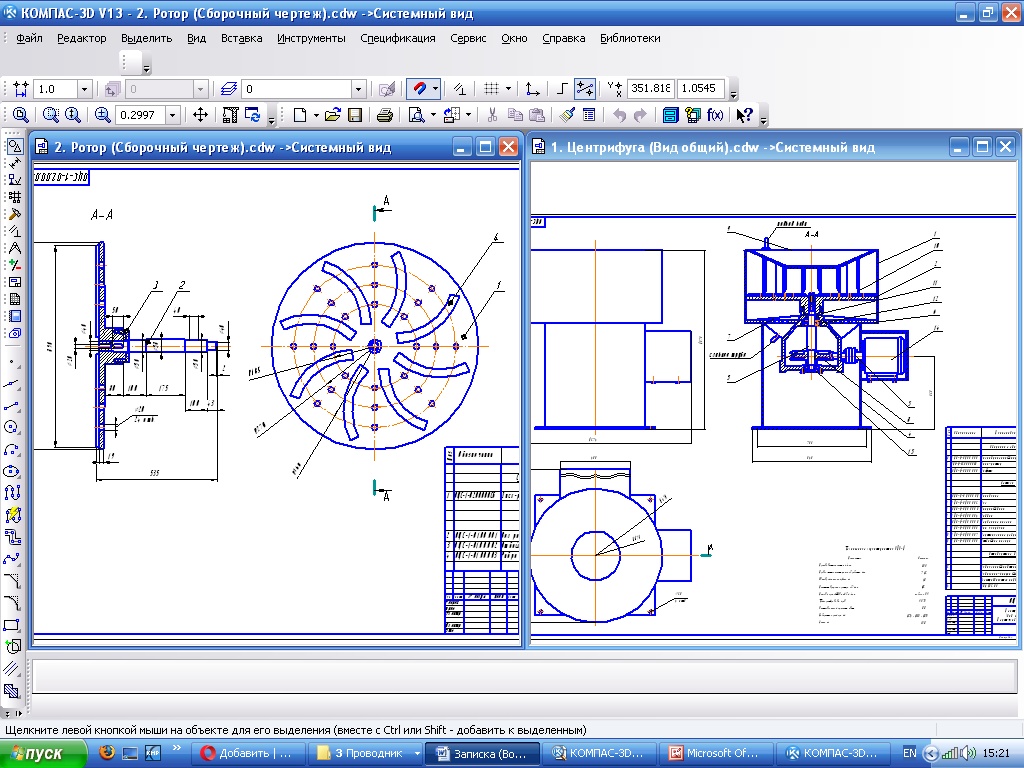This screenshot has height=768, width=1024.
Task: Click the Y coordinate field 1.0545
Action: pyautogui.click(x=701, y=88)
